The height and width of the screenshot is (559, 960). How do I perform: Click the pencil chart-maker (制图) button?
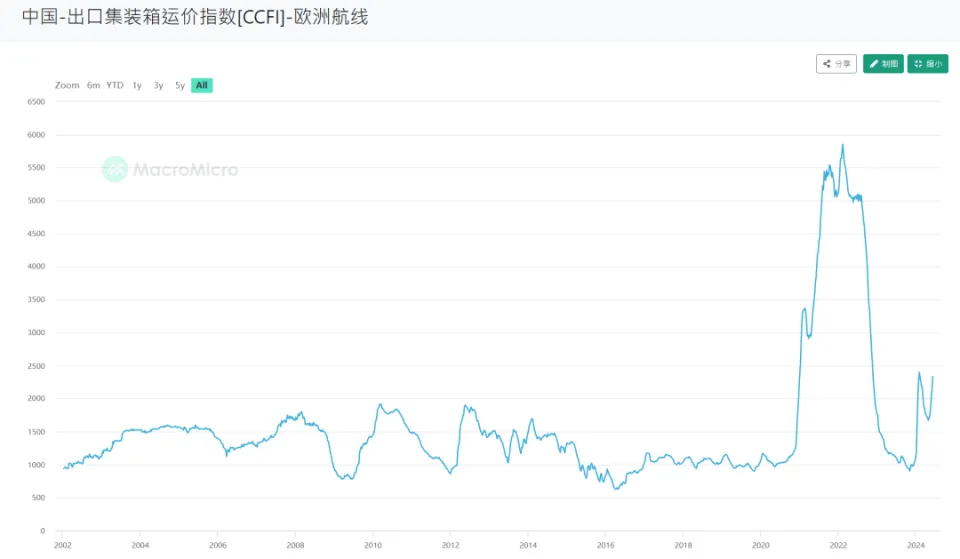point(883,64)
